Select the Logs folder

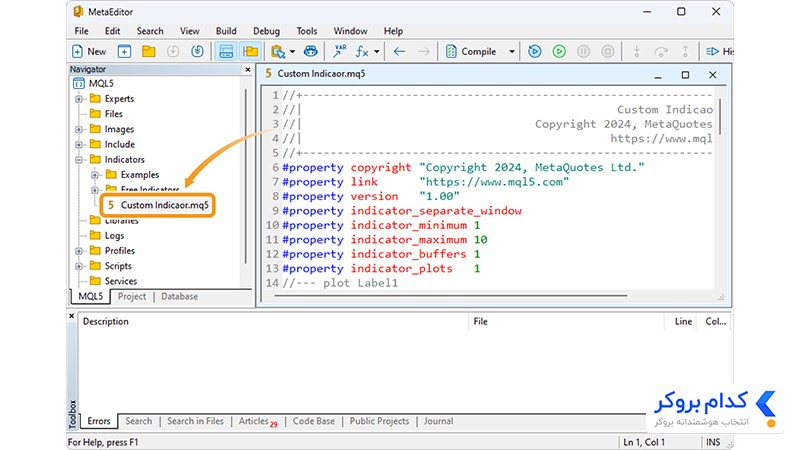[x=107, y=235]
